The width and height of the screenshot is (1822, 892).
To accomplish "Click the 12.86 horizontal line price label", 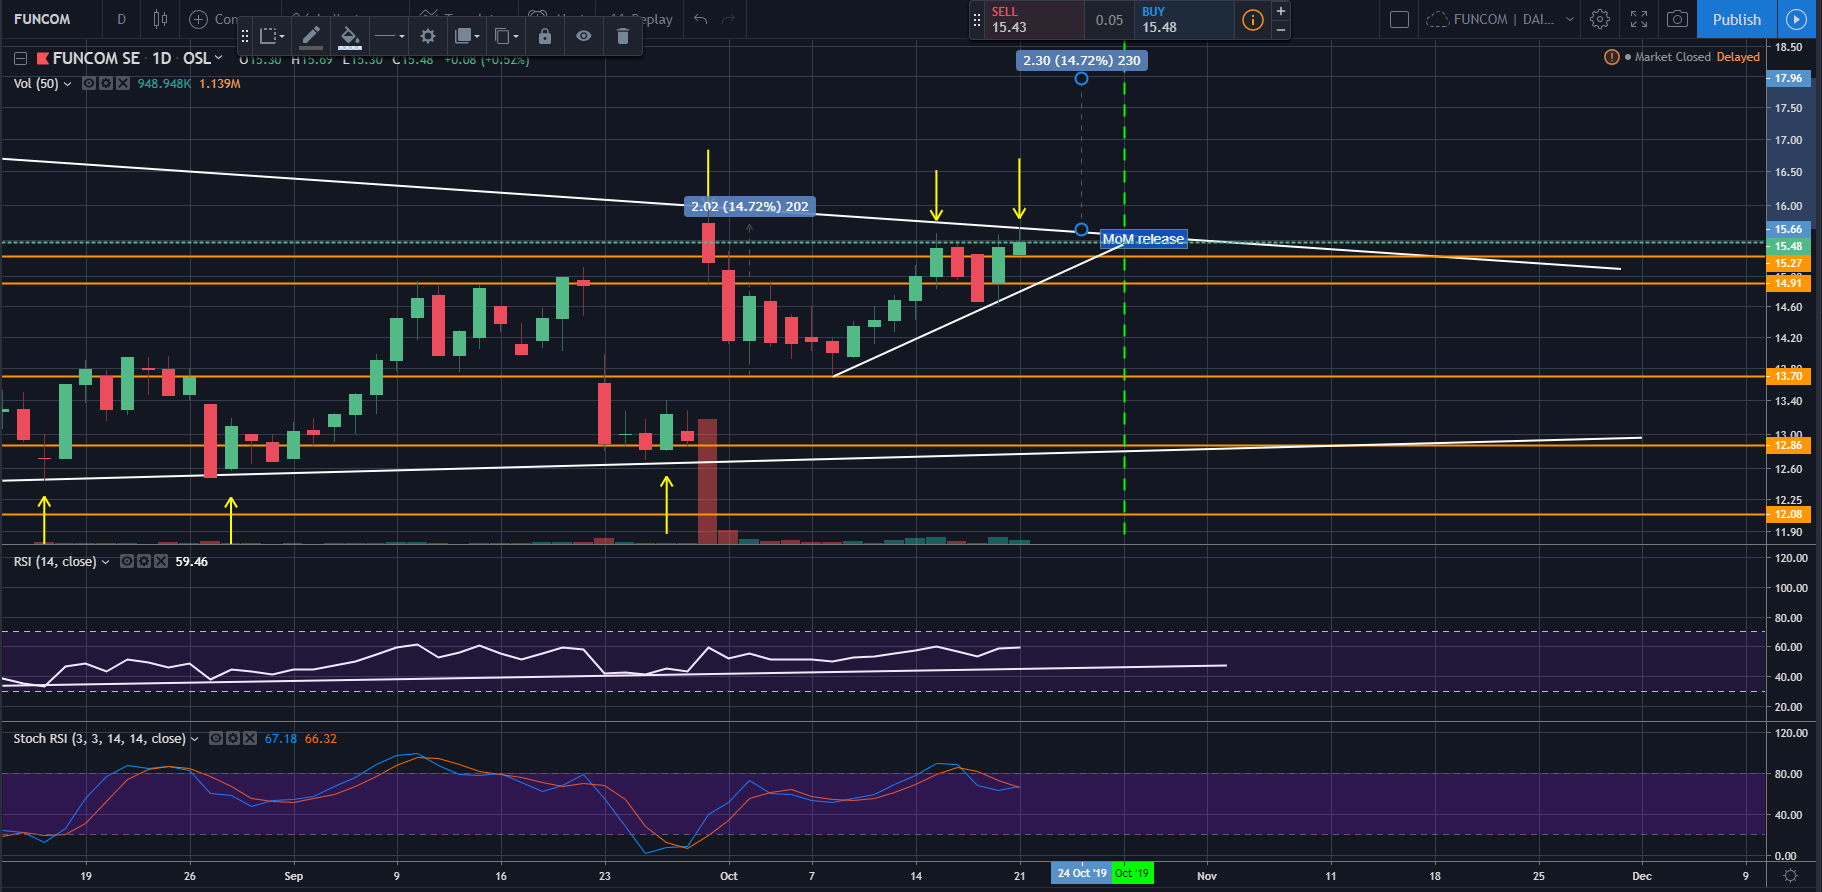I will point(1788,445).
